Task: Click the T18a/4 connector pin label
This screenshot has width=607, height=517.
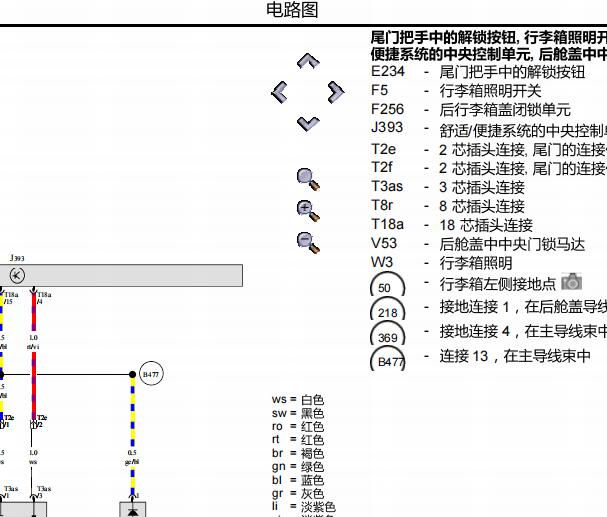Action: click(x=44, y=298)
